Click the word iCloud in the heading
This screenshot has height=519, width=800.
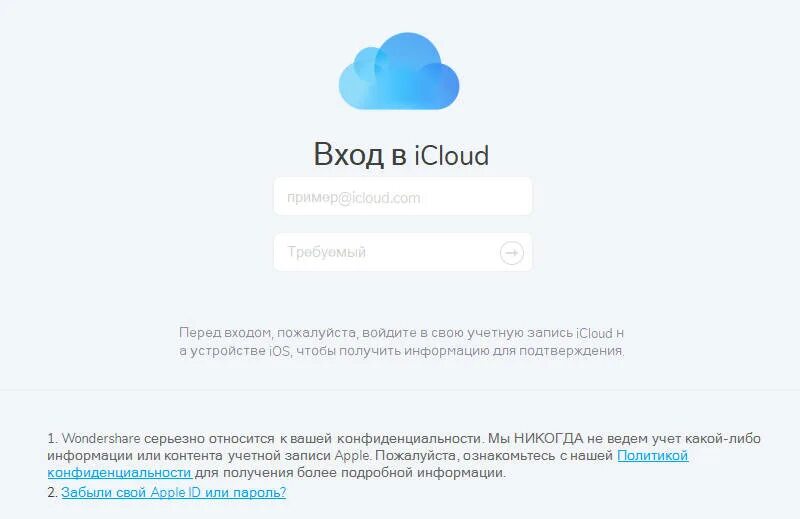452,155
